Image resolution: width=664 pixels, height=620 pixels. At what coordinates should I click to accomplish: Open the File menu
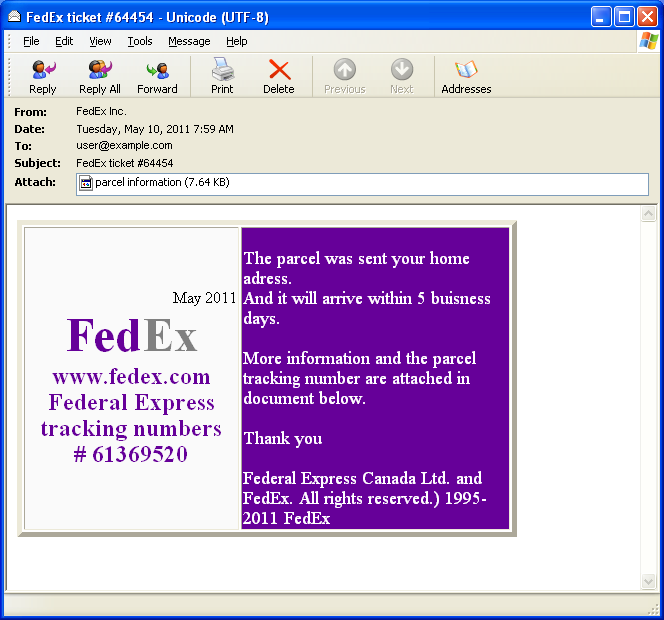(31, 41)
